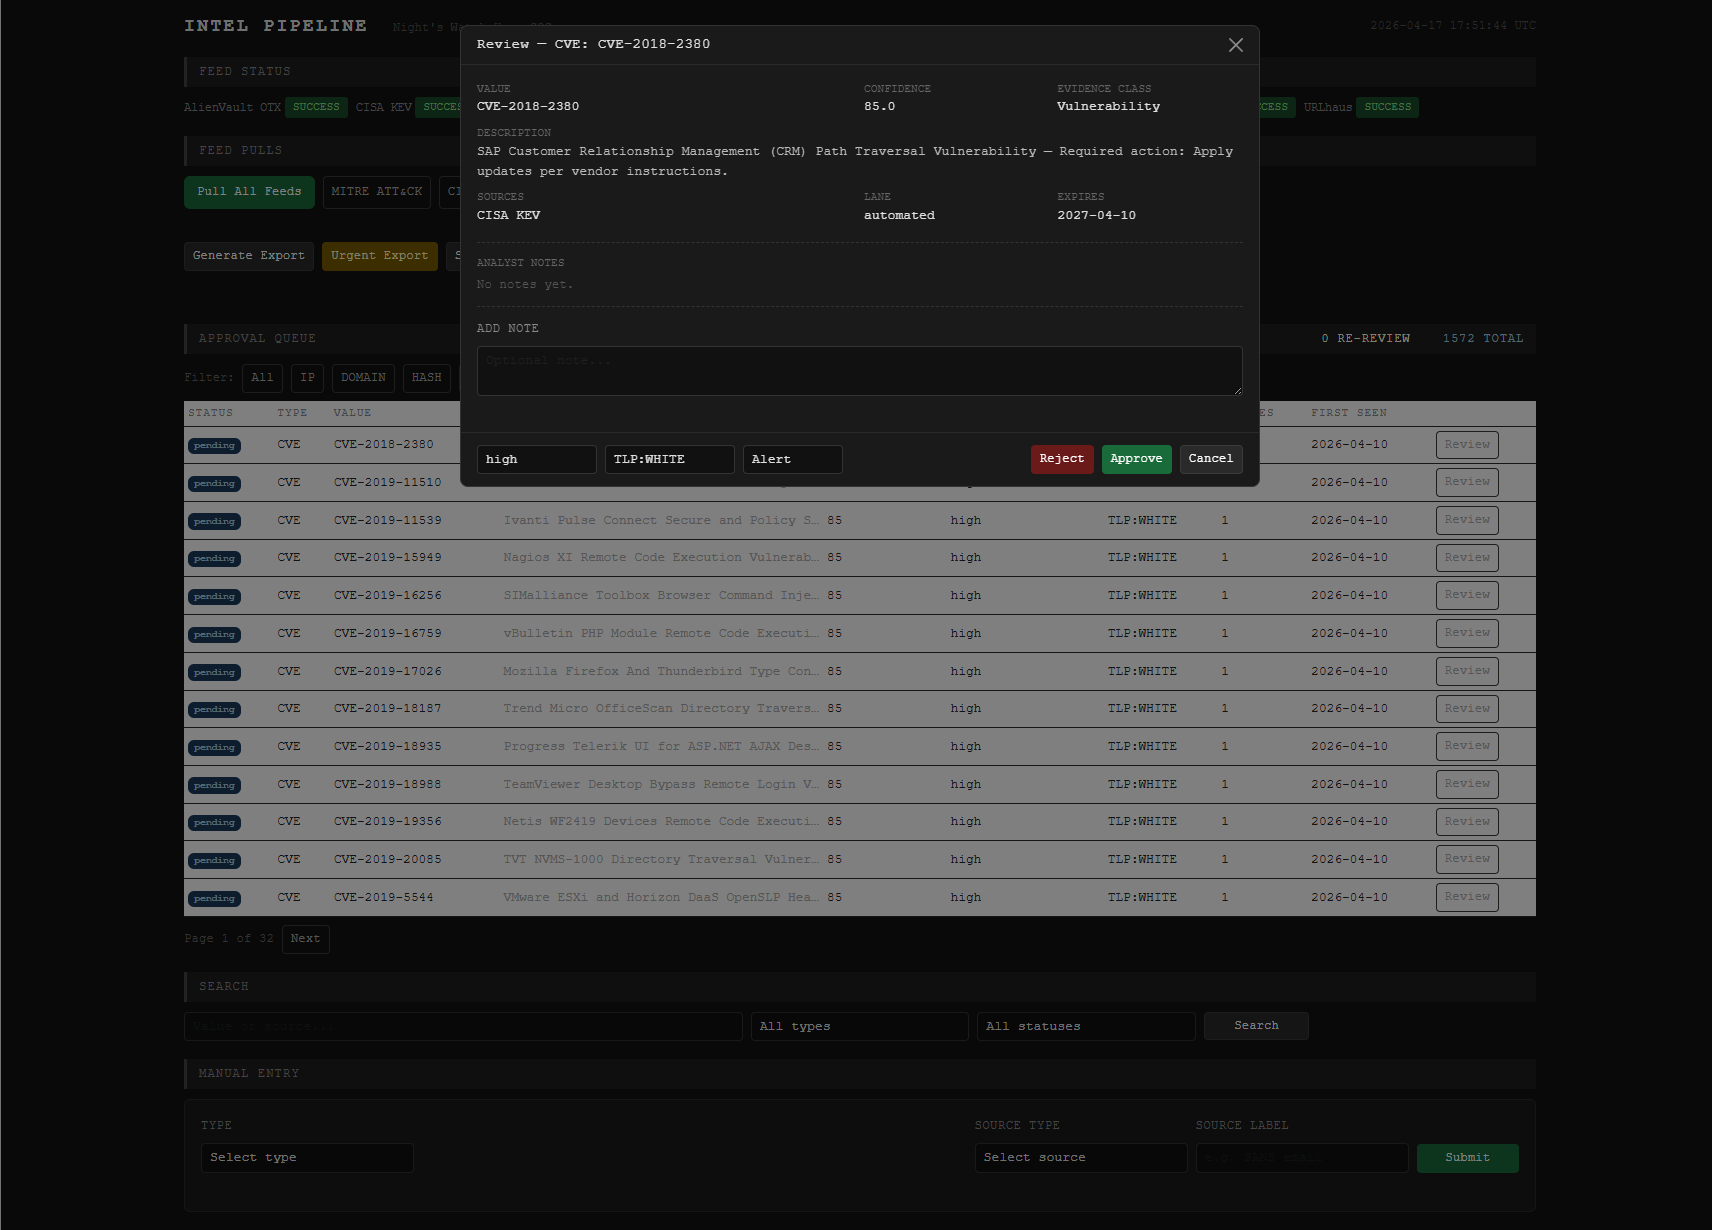Open the severity dropdown showing high

click(x=536, y=459)
